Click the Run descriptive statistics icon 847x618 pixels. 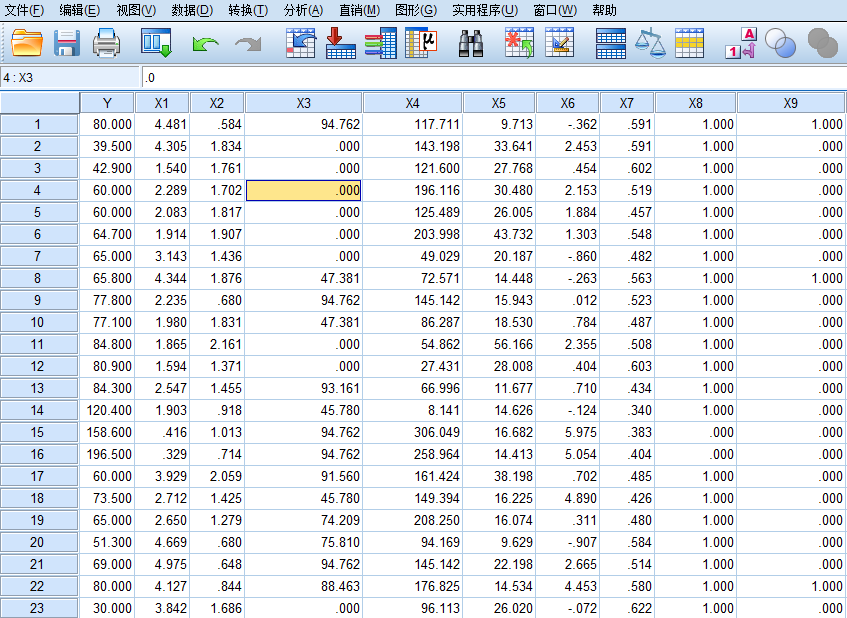click(x=421, y=43)
